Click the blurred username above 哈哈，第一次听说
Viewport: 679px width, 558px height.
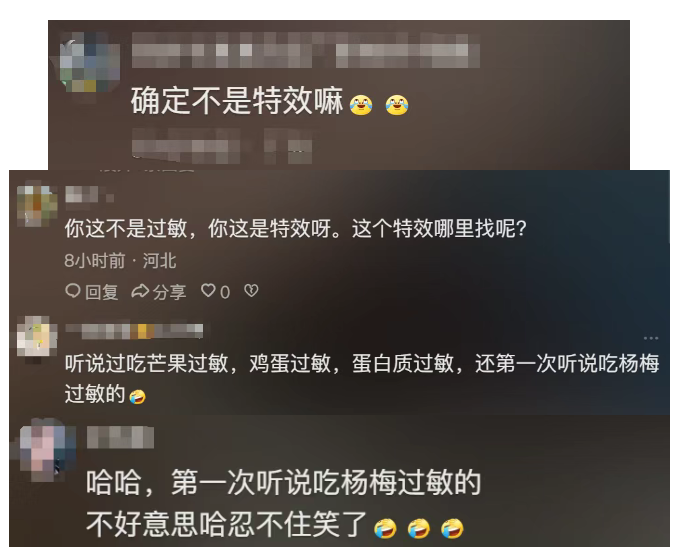tap(120, 437)
